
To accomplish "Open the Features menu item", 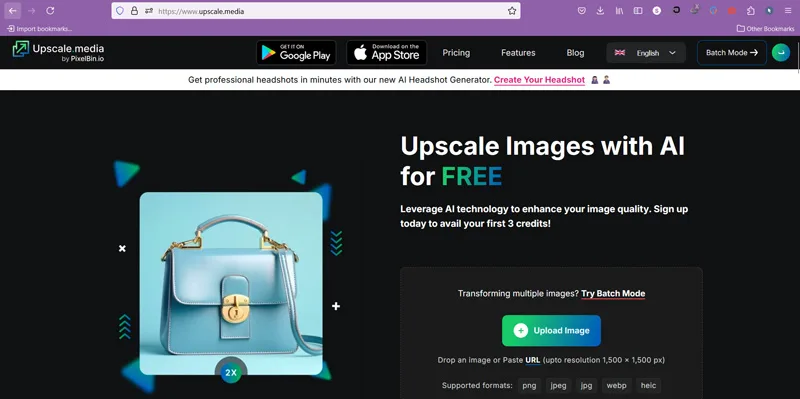I will tap(518, 53).
